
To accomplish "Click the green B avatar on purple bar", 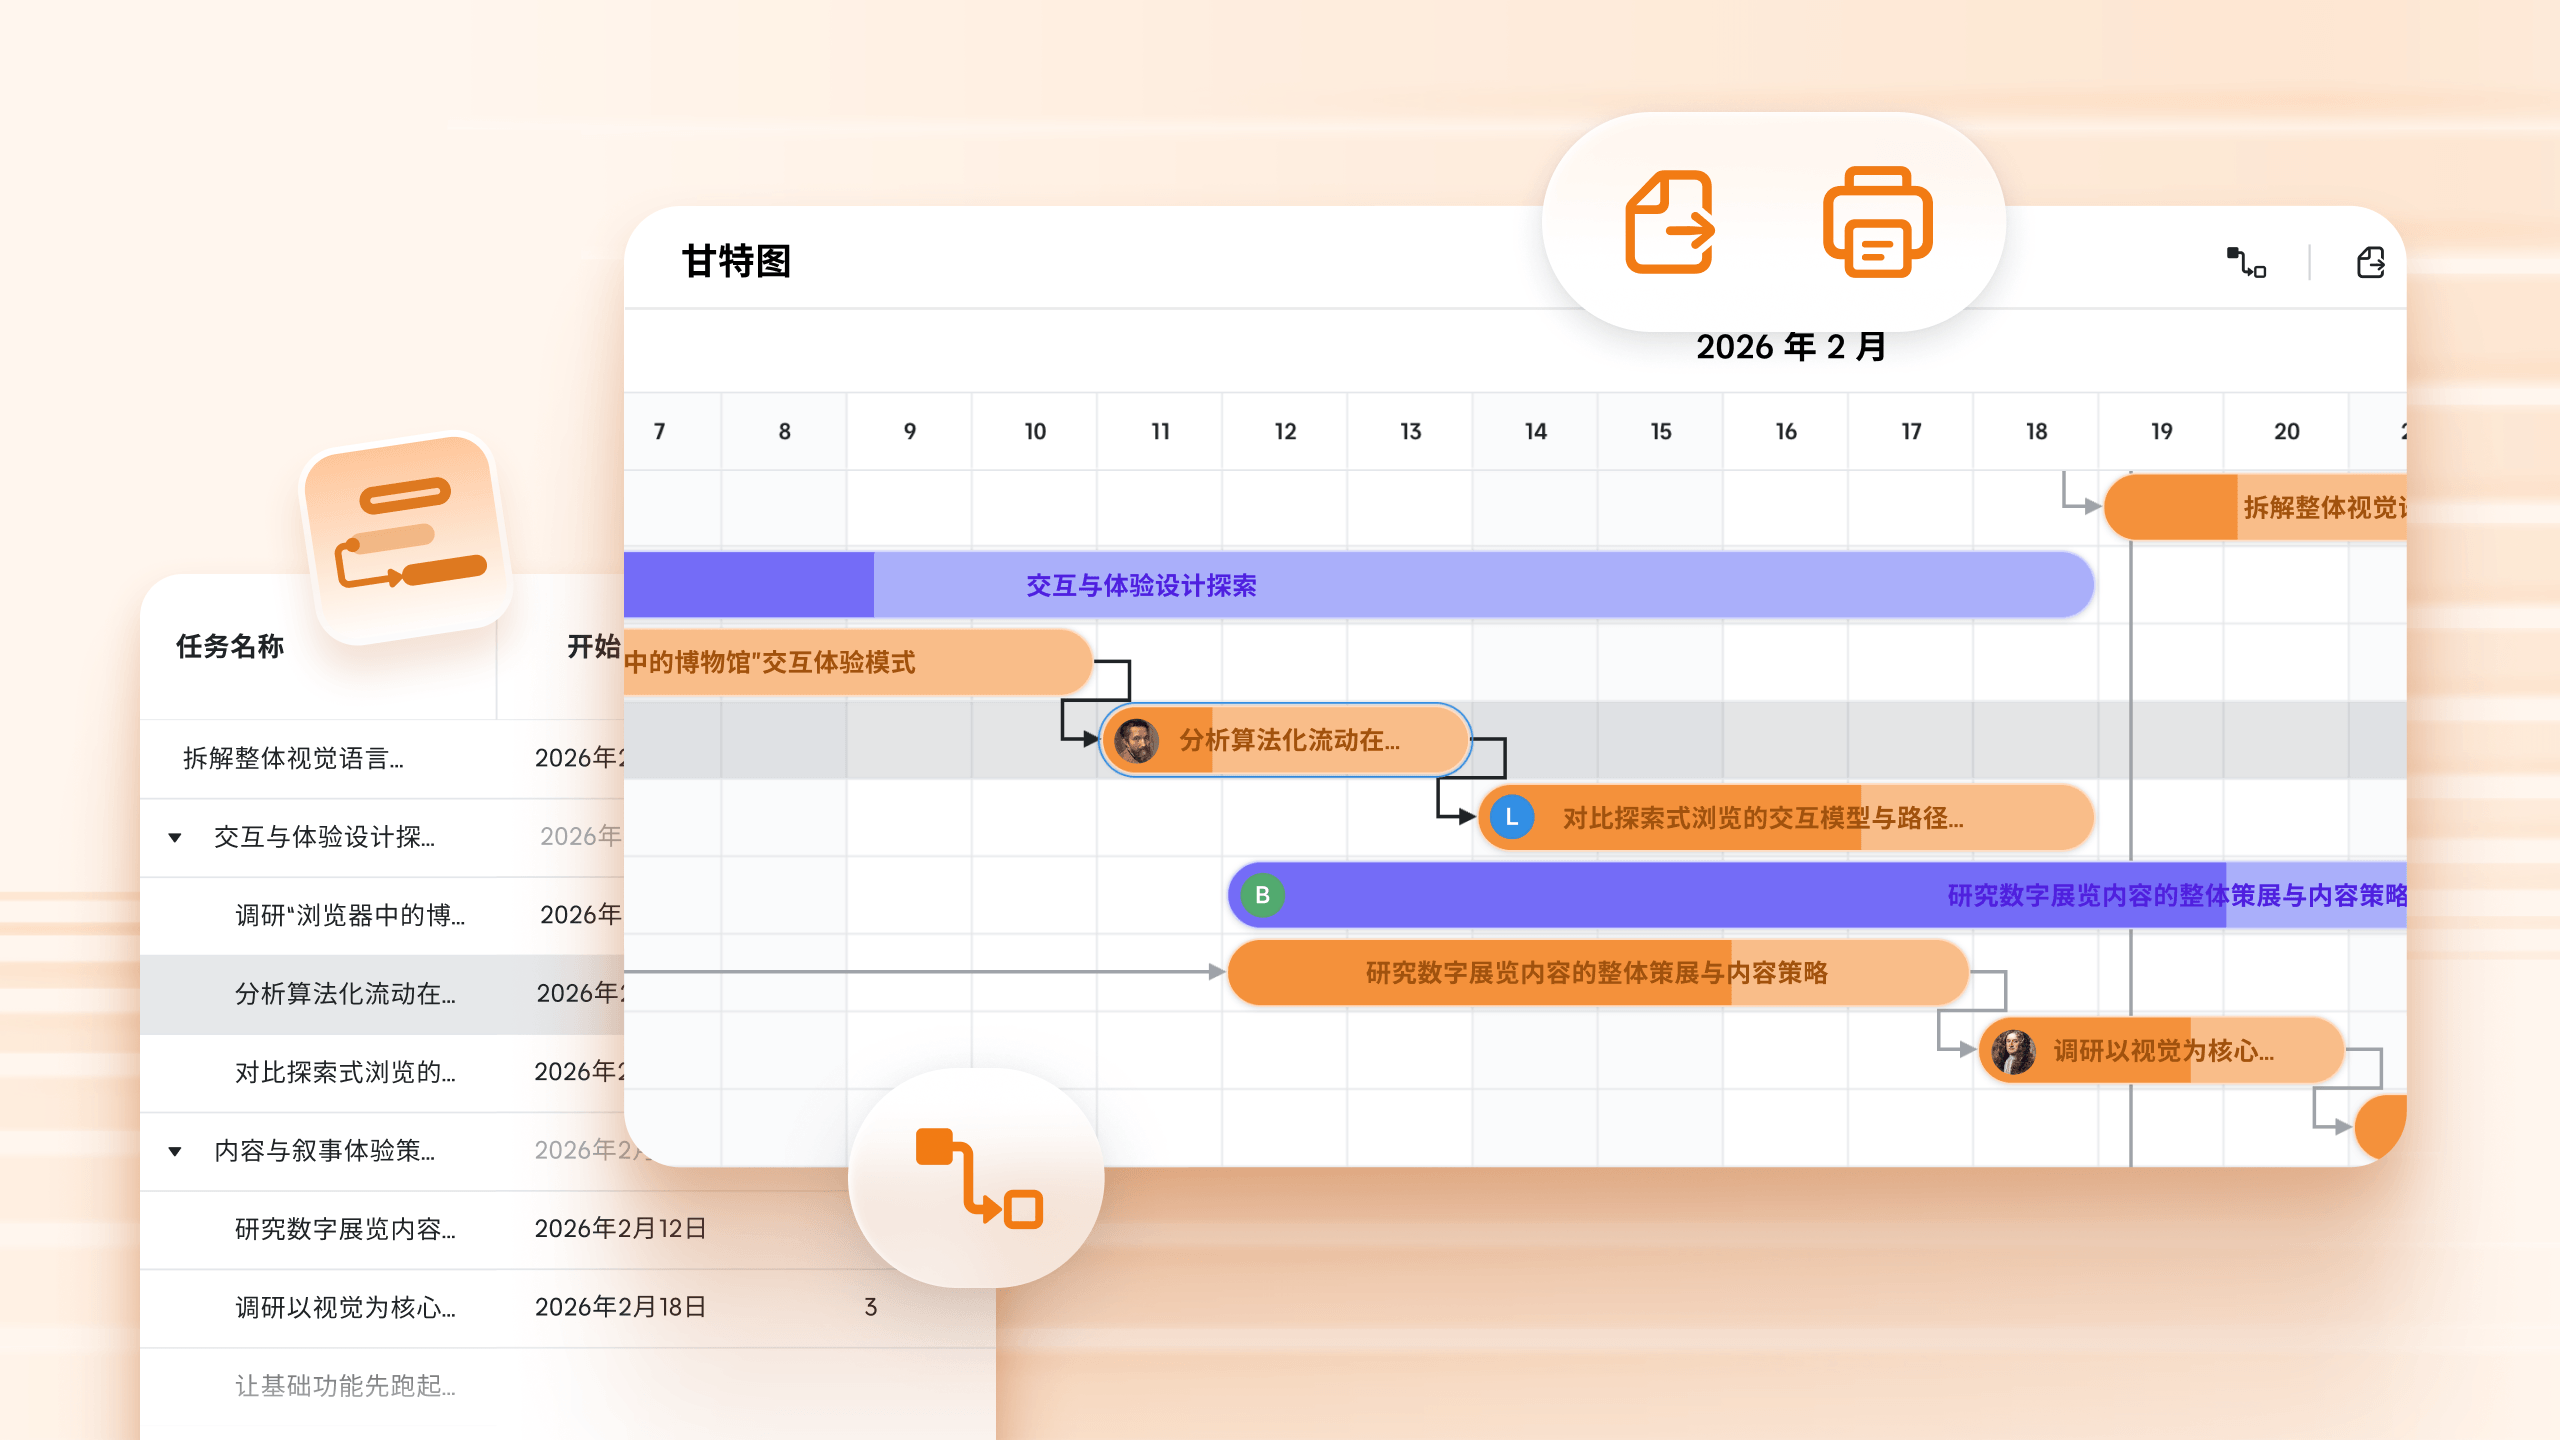I will pos(1262,895).
